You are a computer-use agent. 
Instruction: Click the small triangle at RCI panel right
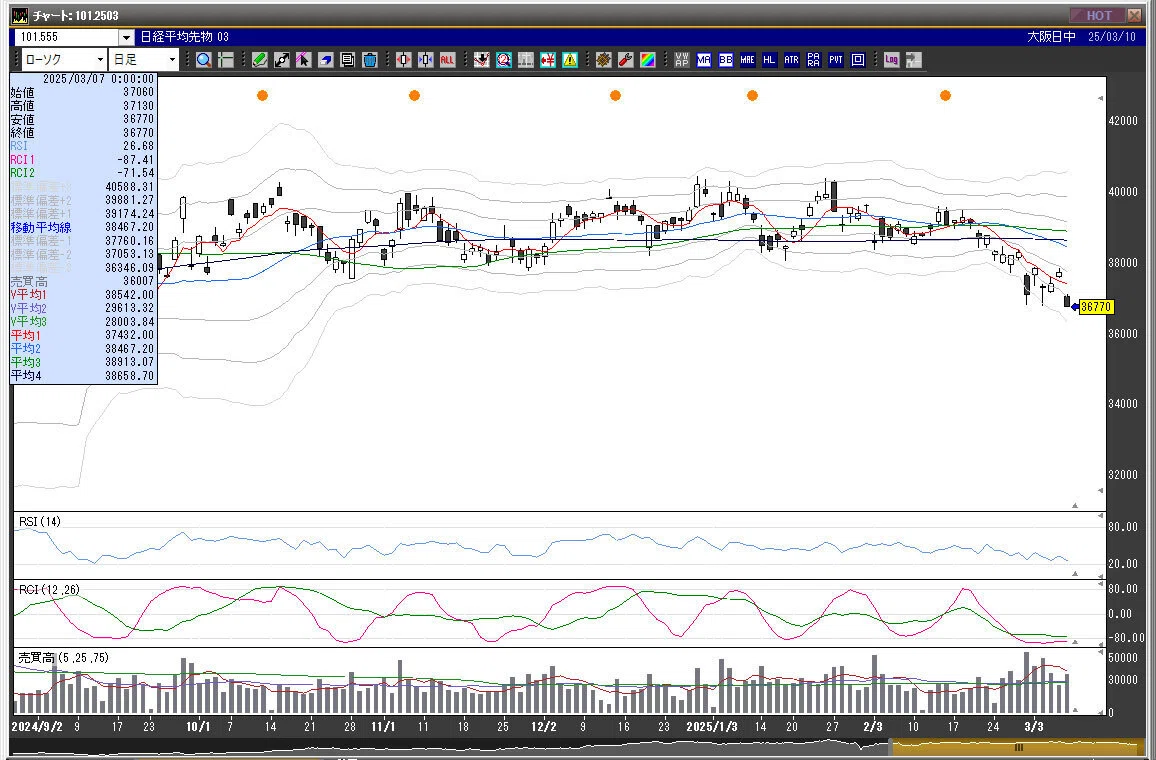pos(1075,642)
